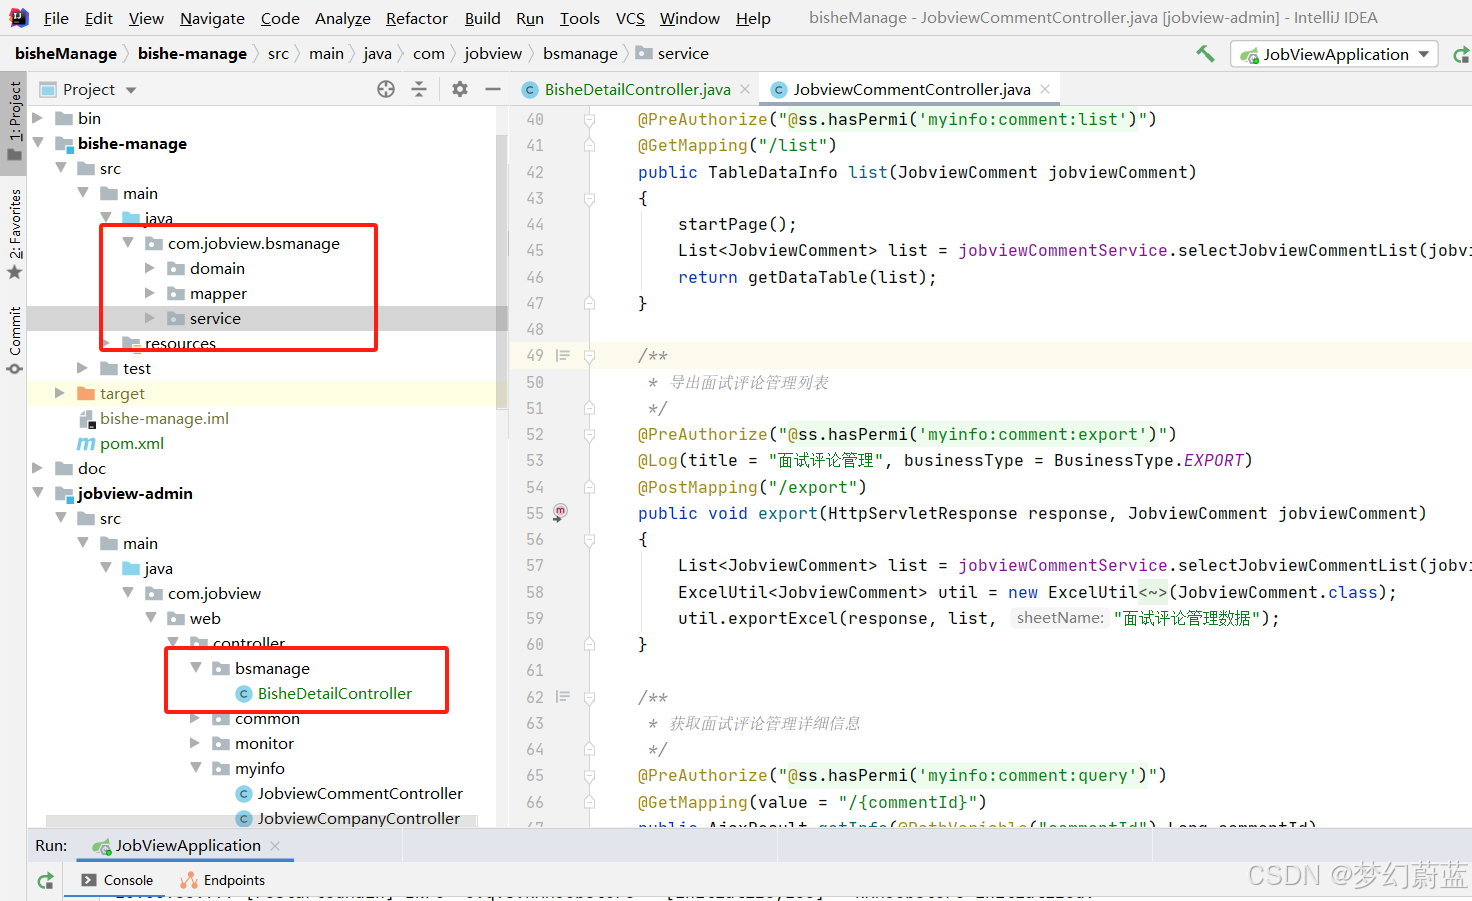Click line 46 return getDataTable code
Screen dimensions: 1472x901
(x=807, y=277)
